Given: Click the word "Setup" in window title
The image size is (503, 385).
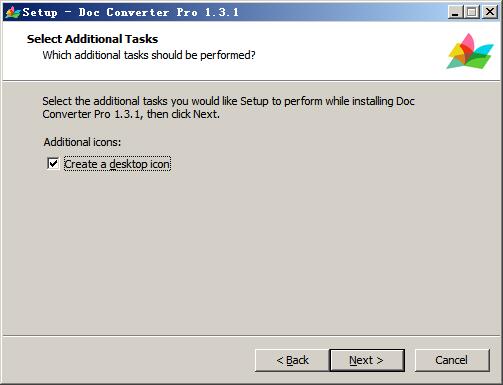Looking at the screenshot, I should 40,13.
